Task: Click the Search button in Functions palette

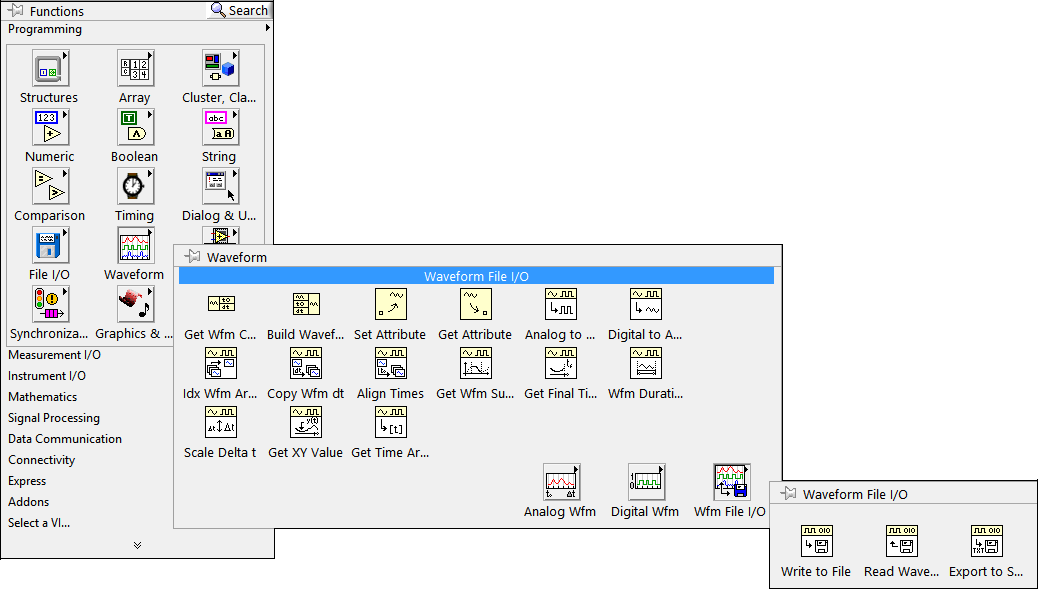Action: (x=240, y=10)
